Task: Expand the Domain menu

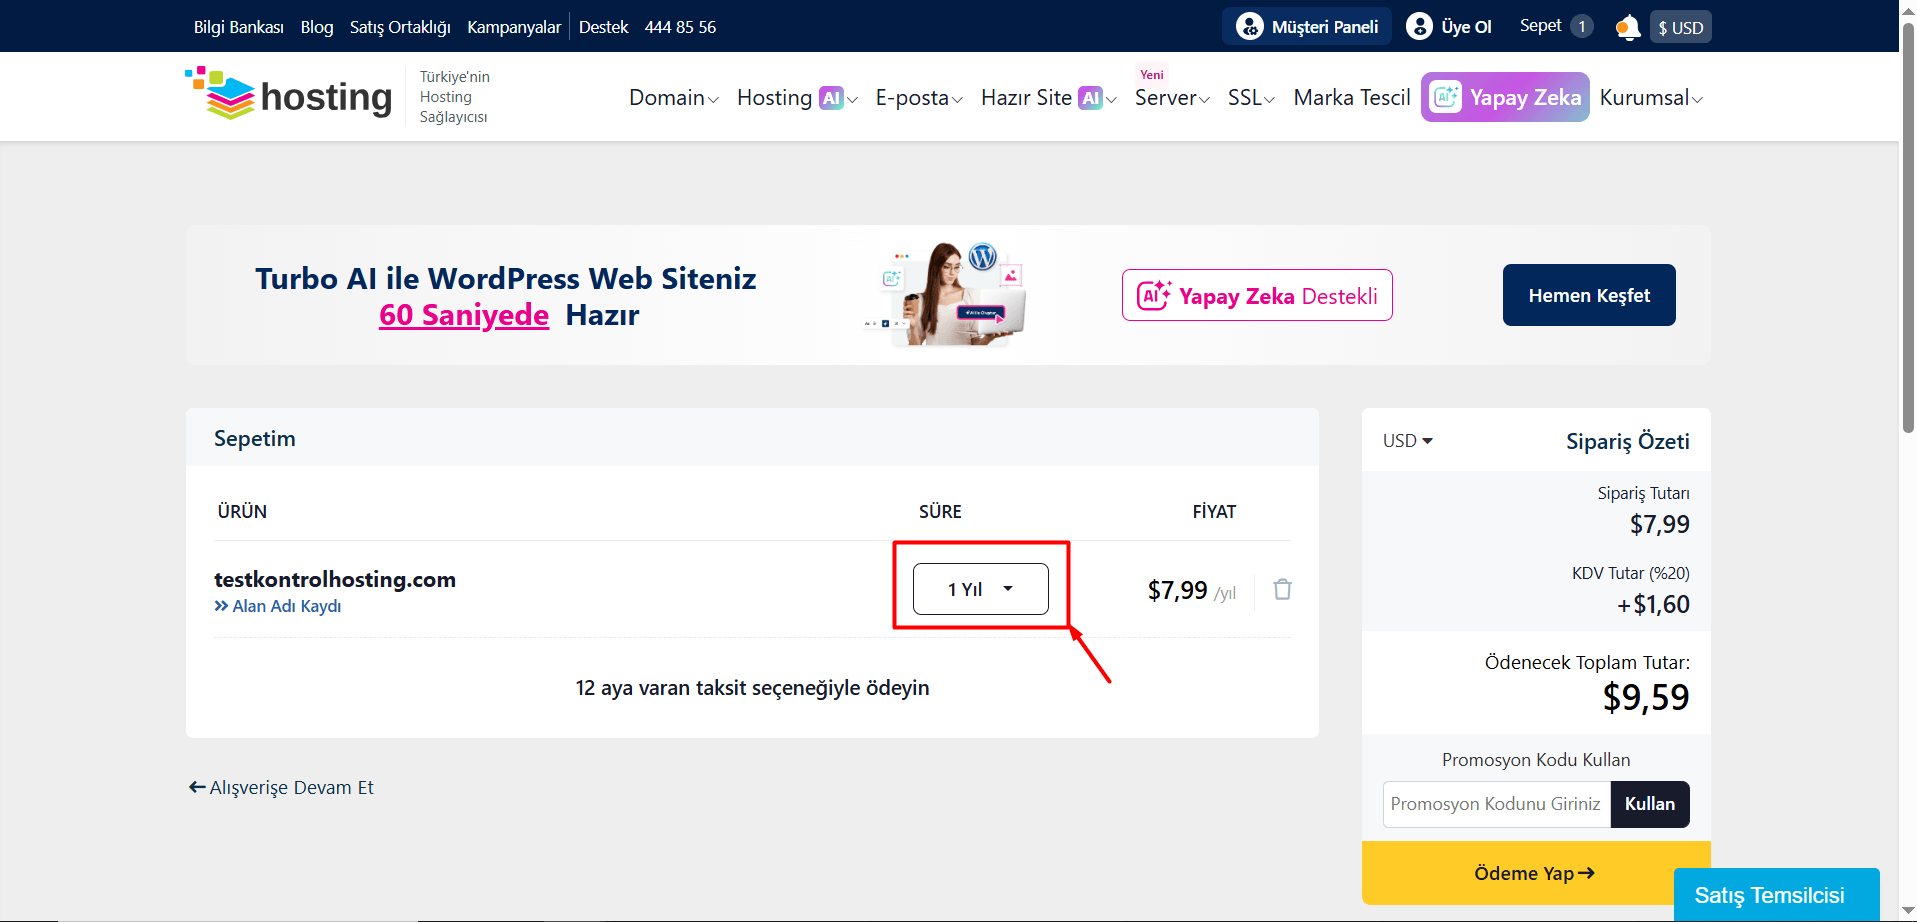Action: click(x=673, y=98)
